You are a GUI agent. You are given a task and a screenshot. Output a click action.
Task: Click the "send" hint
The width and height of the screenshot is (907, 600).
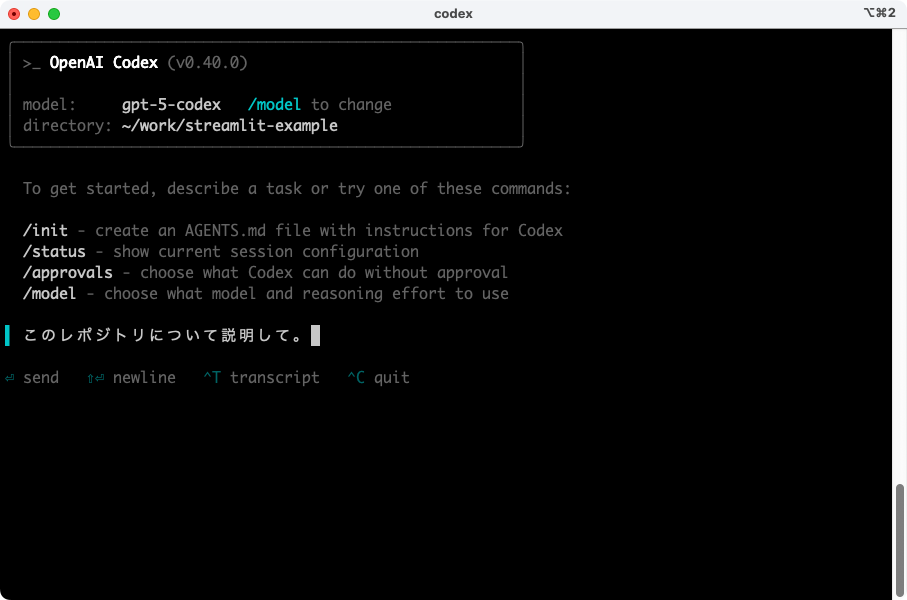tap(41, 378)
